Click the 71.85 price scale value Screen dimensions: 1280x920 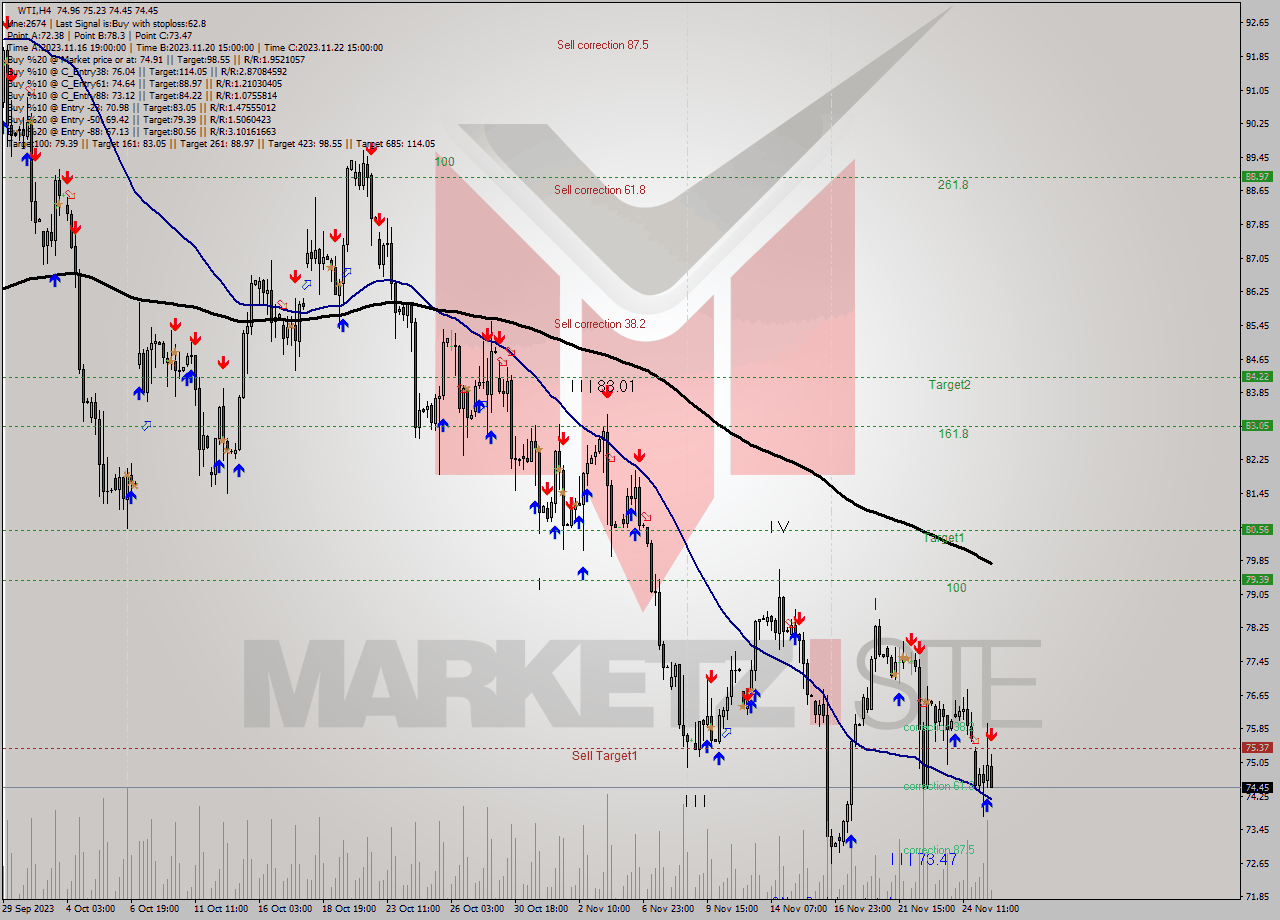pos(1256,897)
